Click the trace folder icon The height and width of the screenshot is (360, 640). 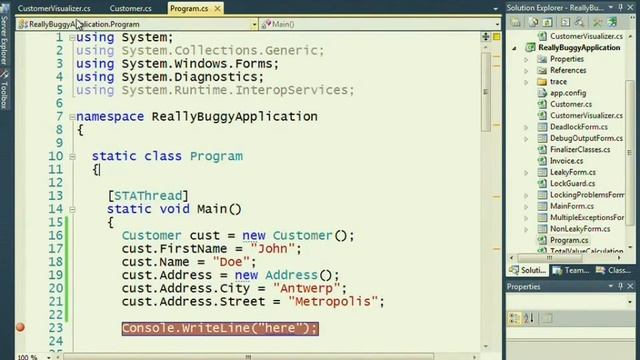coord(542,82)
